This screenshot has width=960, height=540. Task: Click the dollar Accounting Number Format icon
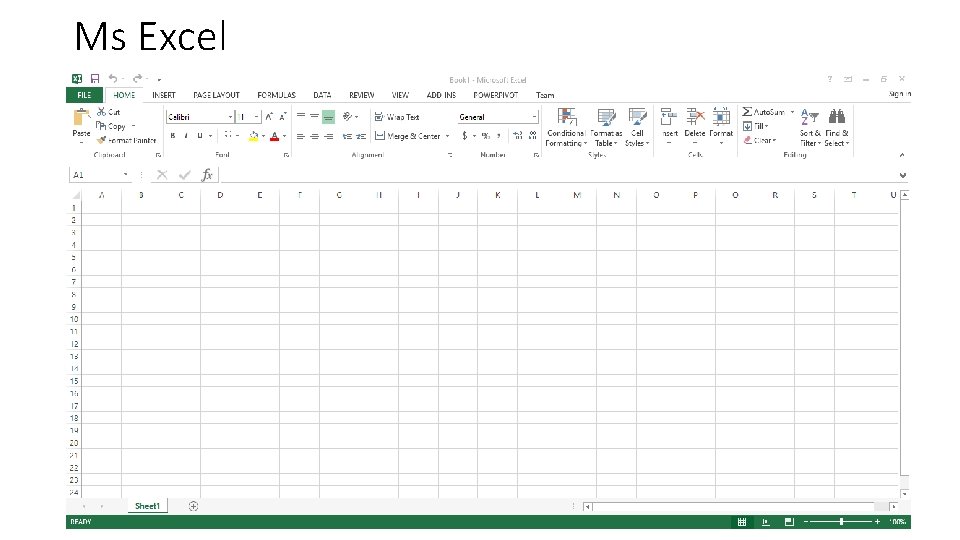click(465, 135)
